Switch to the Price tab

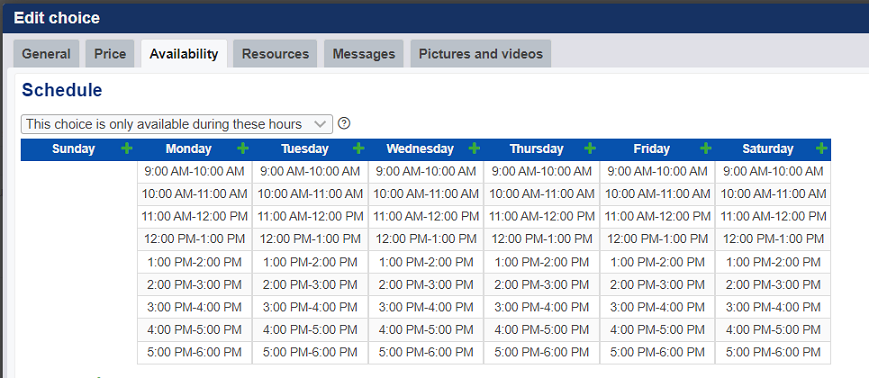pyautogui.click(x=110, y=54)
